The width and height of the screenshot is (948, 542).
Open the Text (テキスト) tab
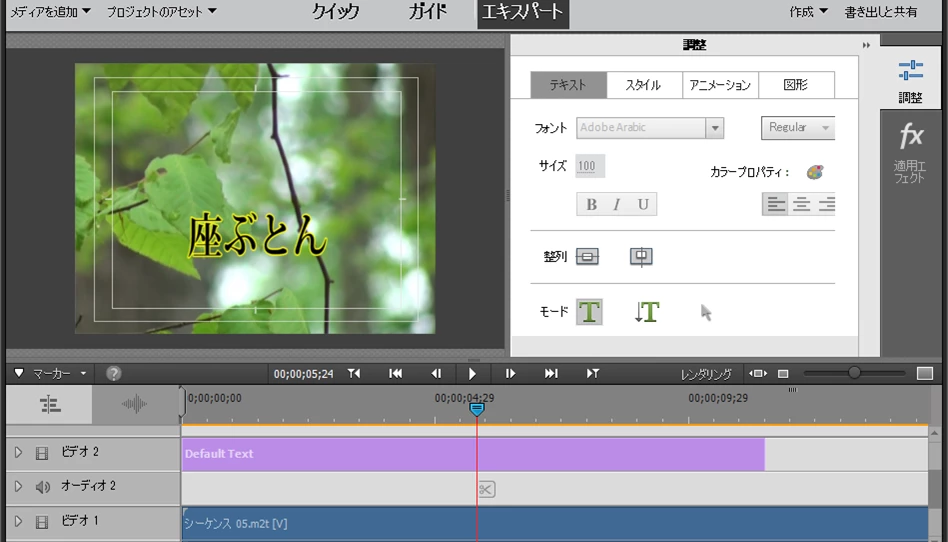(x=568, y=85)
